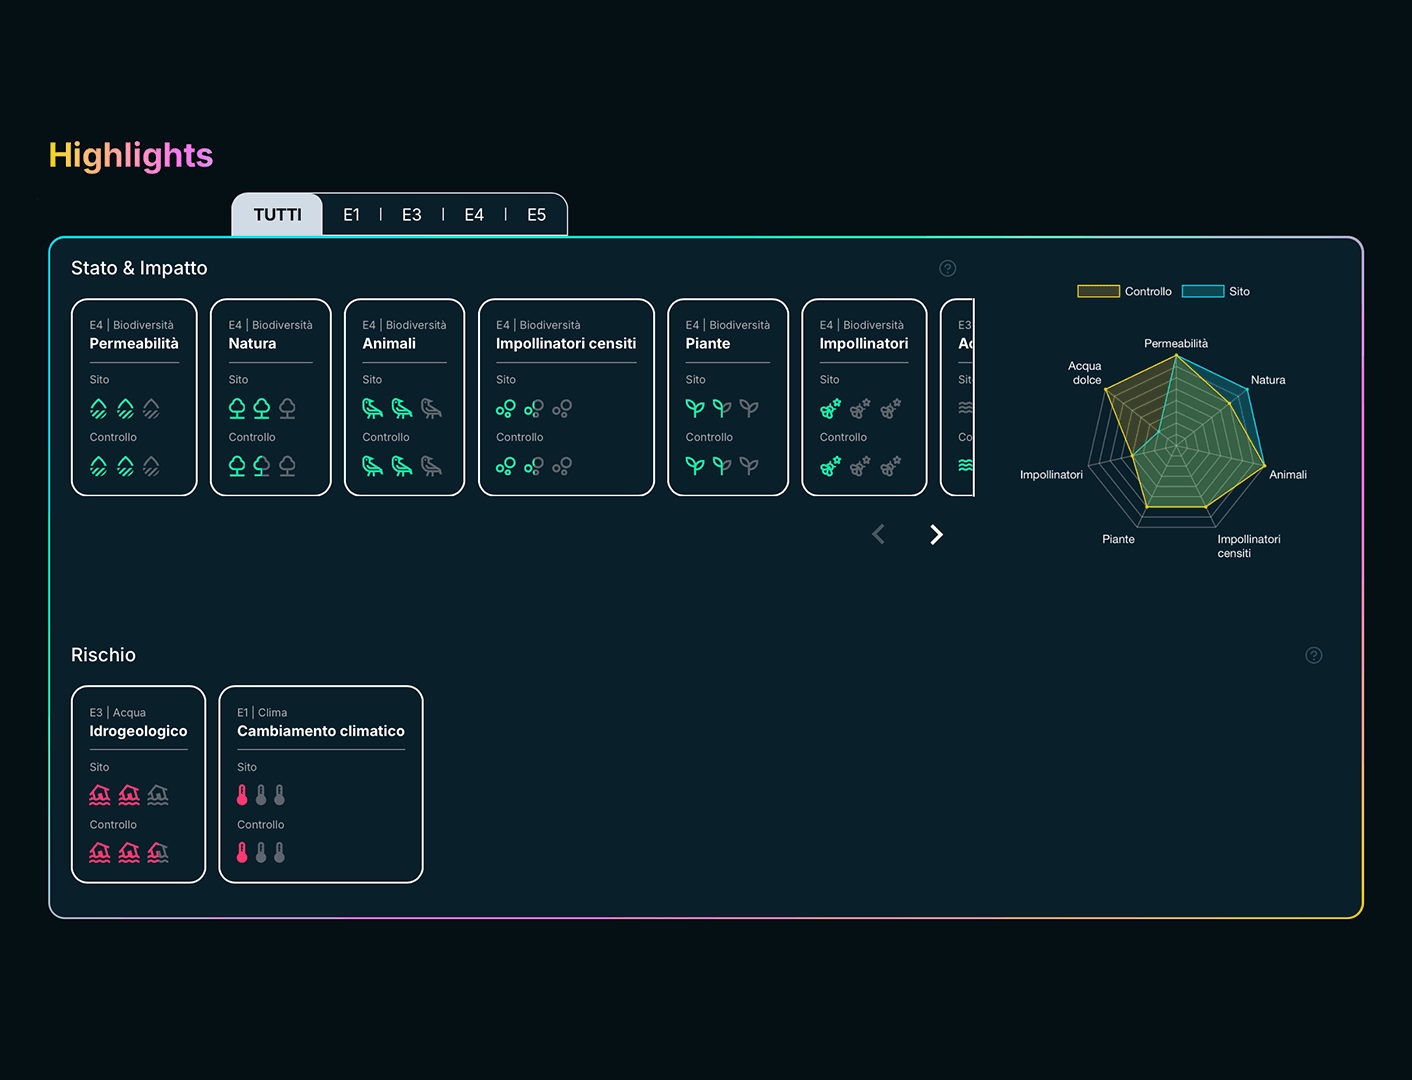Click the Natura radar axis label
This screenshot has height=1080, width=1412.
pyautogui.click(x=1268, y=380)
